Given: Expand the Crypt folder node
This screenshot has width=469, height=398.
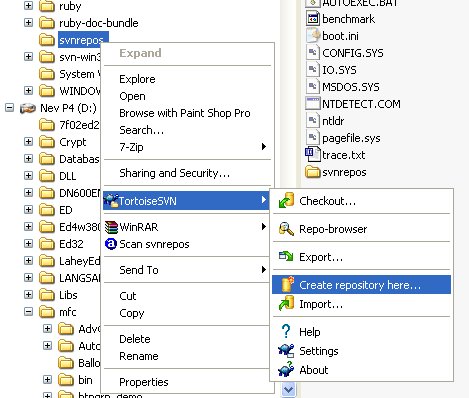Looking at the screenshot, I should point(28,142).
